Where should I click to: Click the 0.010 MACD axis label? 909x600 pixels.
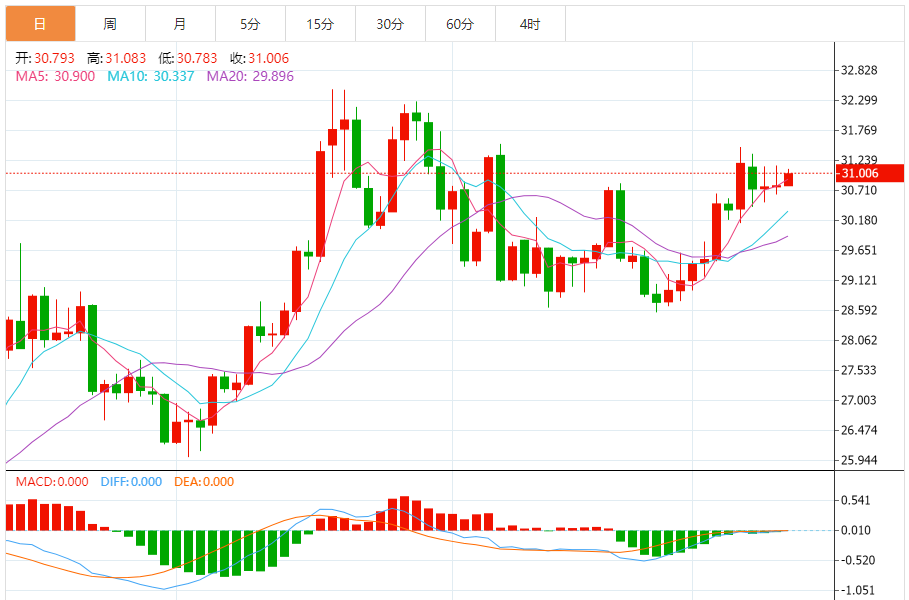click(x=856, y=530)
